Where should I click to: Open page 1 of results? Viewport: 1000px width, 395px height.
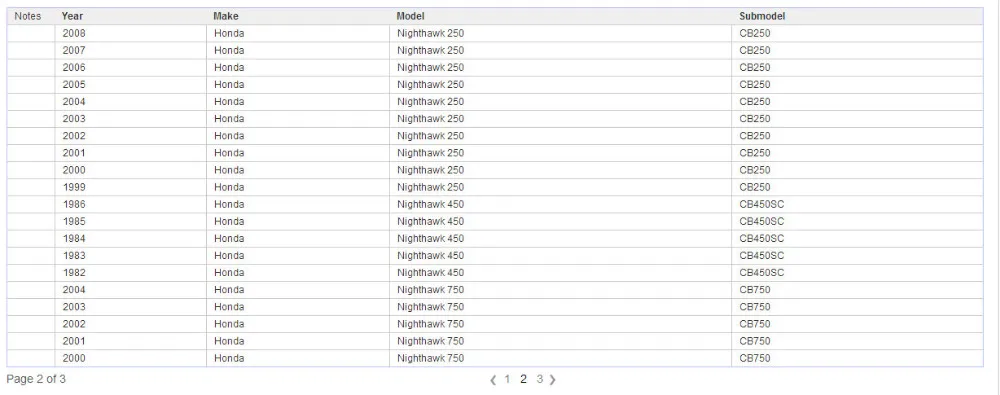click(x=507, y=379)
